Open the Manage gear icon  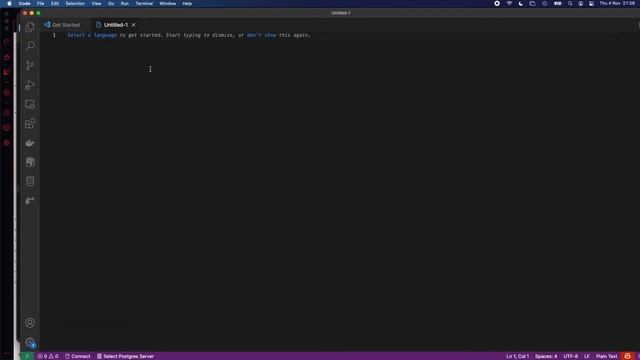[30, 342]
